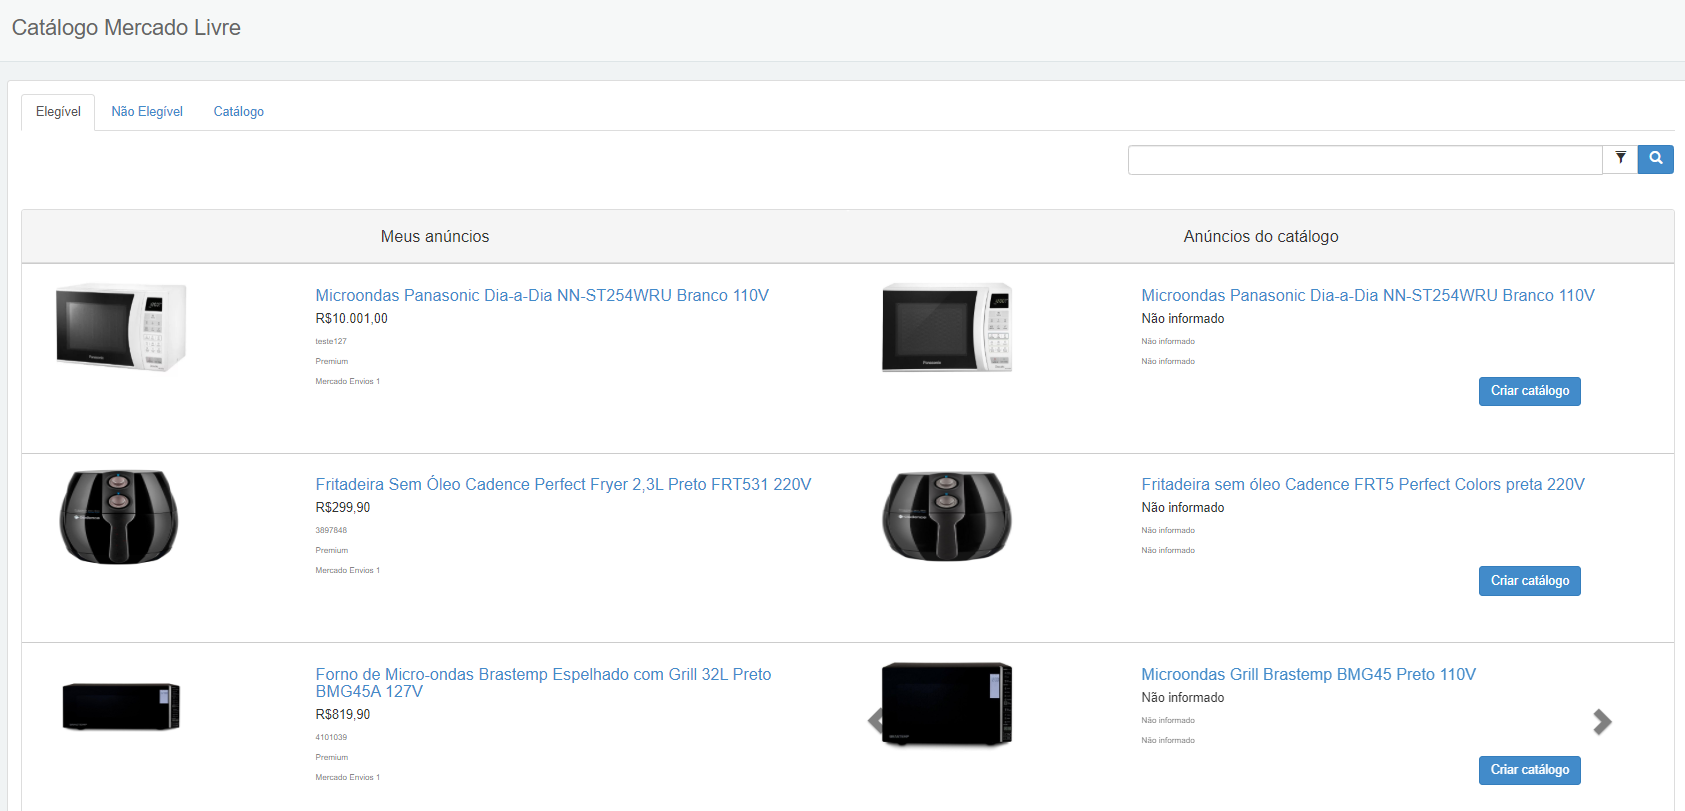Image resolution: width=1685 pixels, height=811 pixels.
Task: Open my listing Microondas Panasonic Dia-a-Dia link
Action: [542, 296]
